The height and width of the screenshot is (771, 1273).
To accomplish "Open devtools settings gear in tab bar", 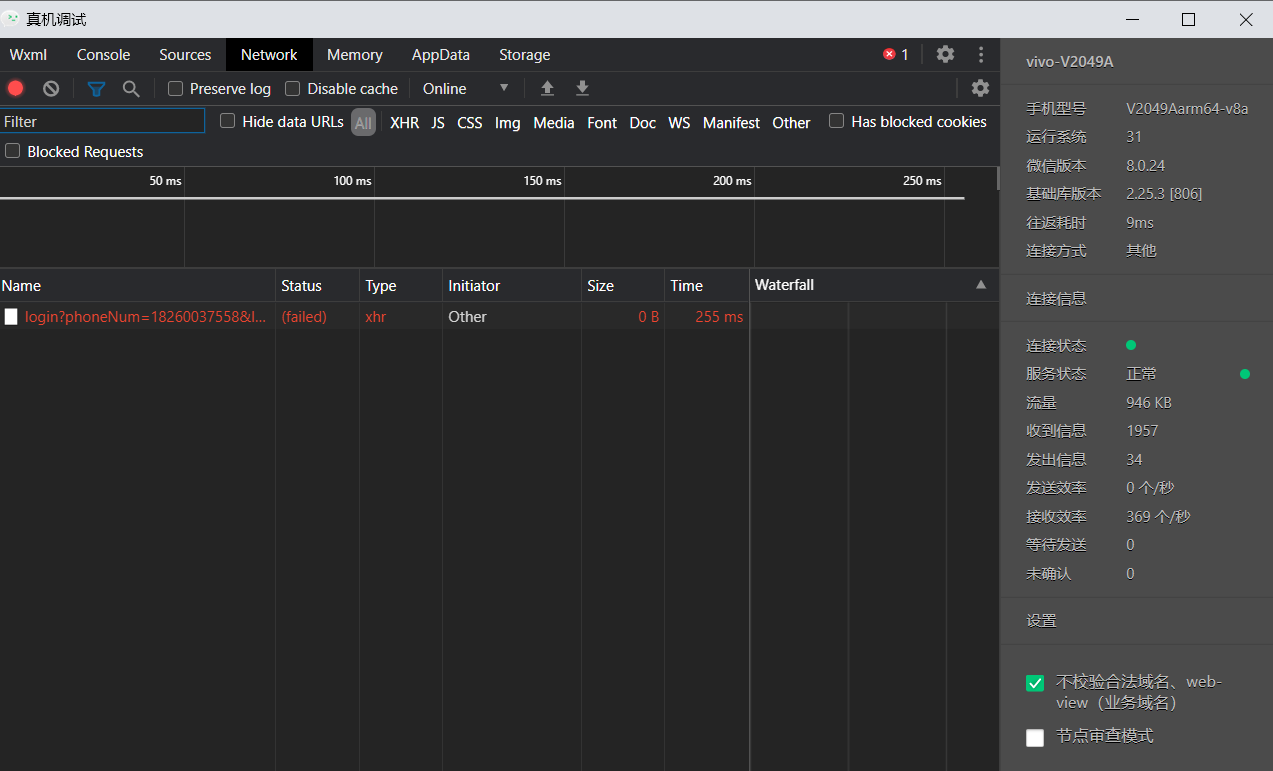I will [x=945, y=54].
